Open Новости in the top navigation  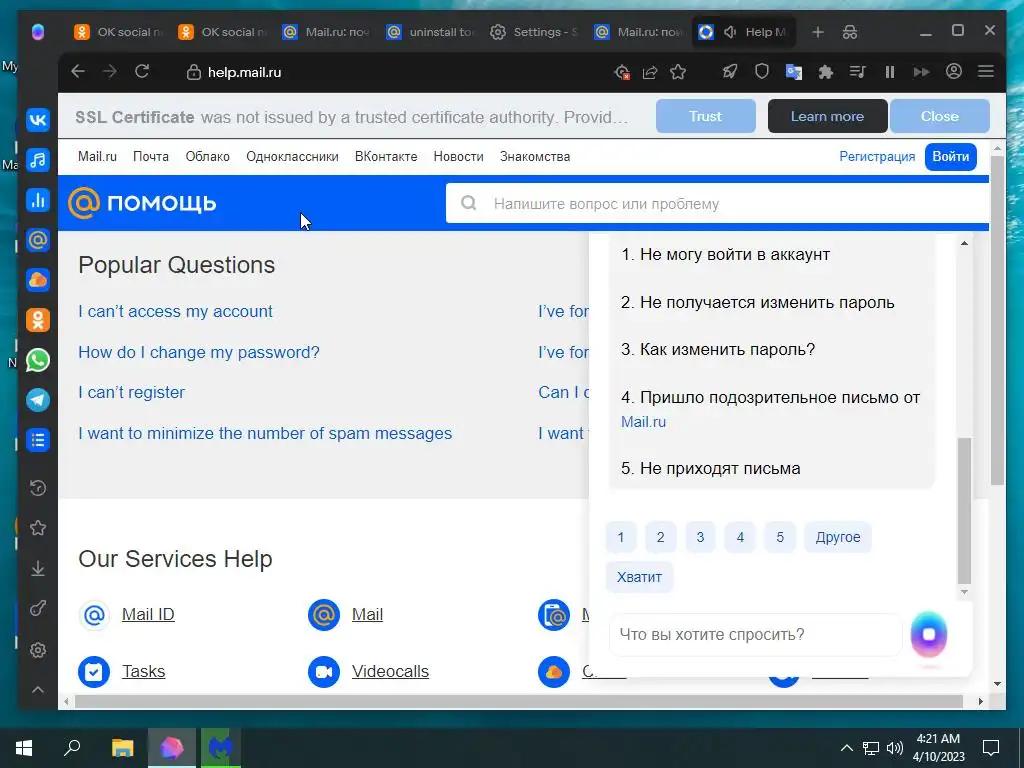[x=458, y=157]
